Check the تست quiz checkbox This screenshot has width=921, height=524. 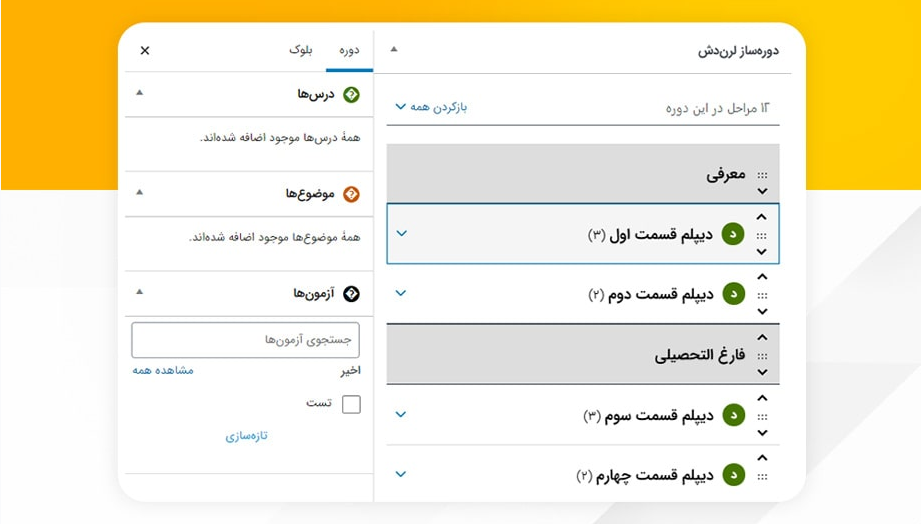[351, 404]
